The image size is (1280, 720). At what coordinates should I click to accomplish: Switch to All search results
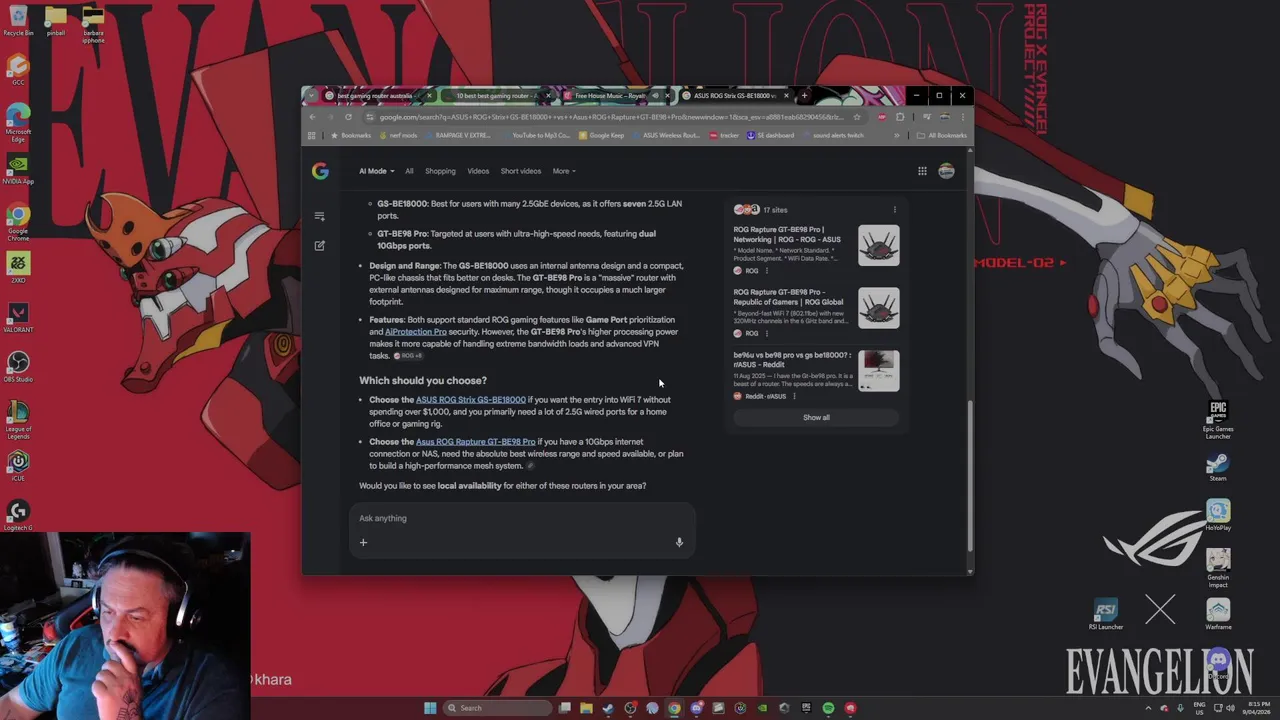[x=409, y=171]
